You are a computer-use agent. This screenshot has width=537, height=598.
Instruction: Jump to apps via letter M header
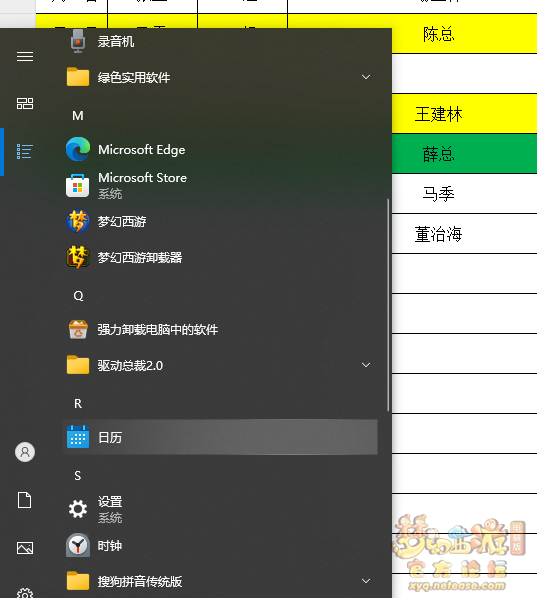click(78, 116)
